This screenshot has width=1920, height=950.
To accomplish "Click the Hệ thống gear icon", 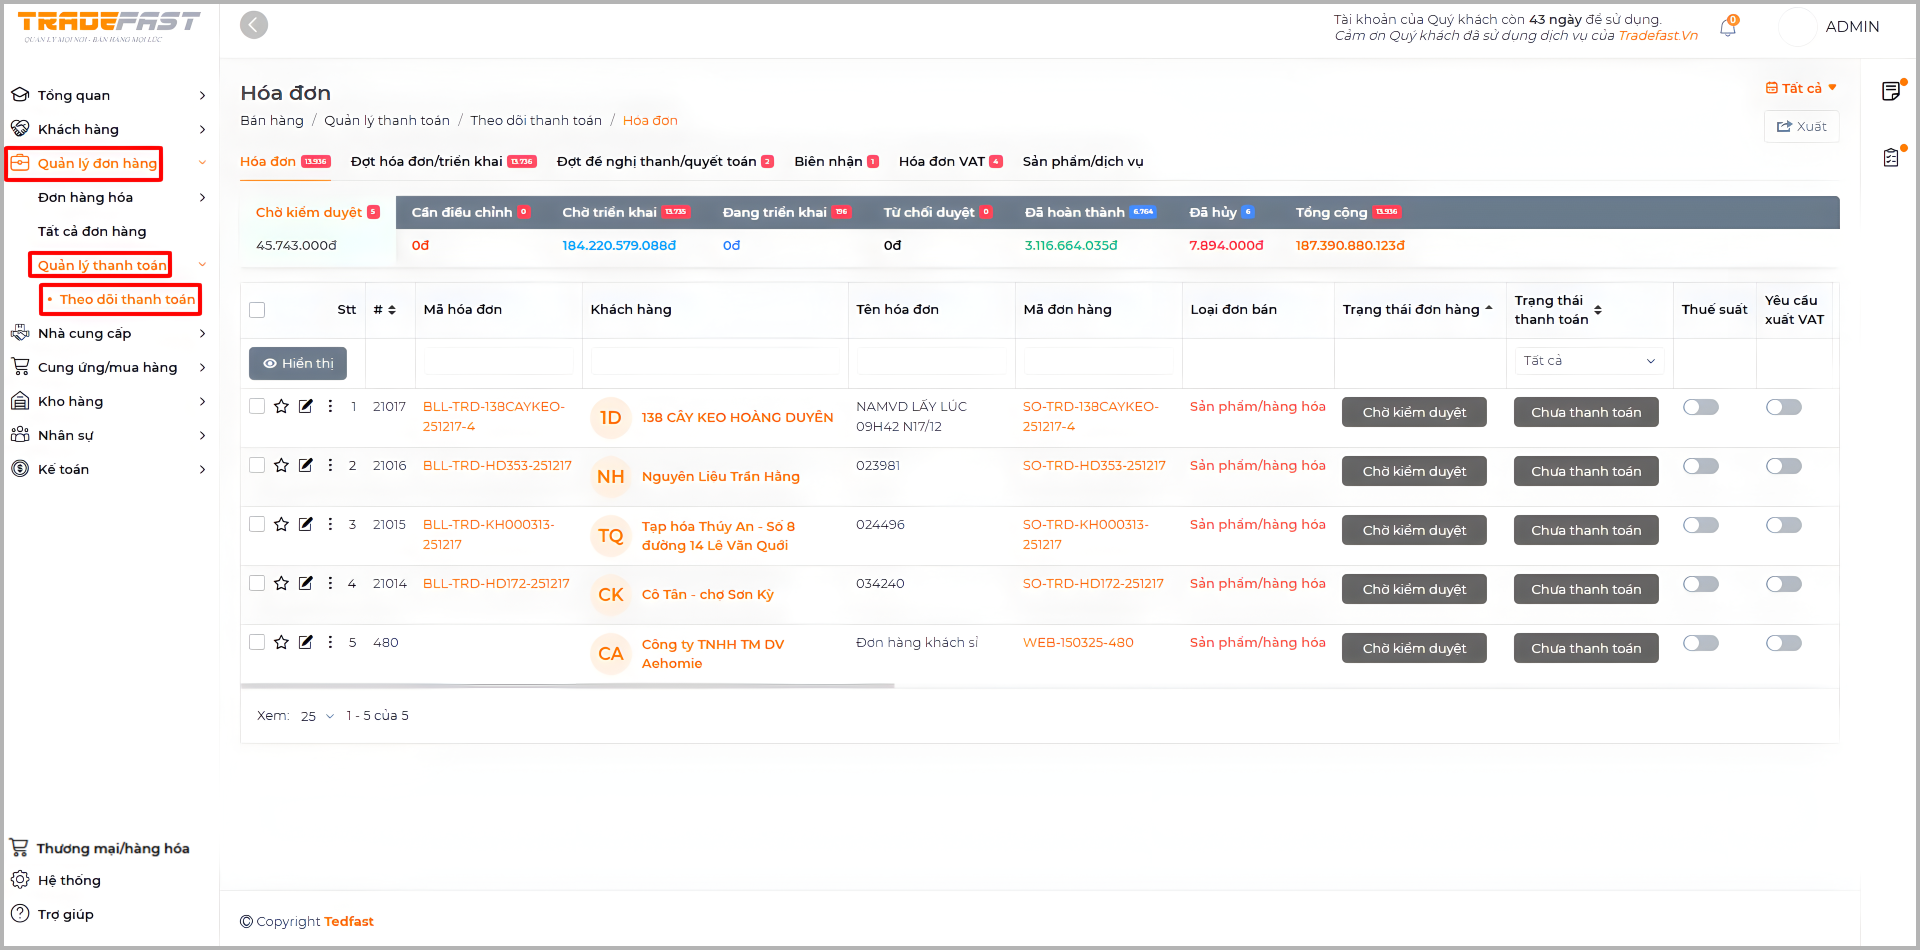I will 20,880.
